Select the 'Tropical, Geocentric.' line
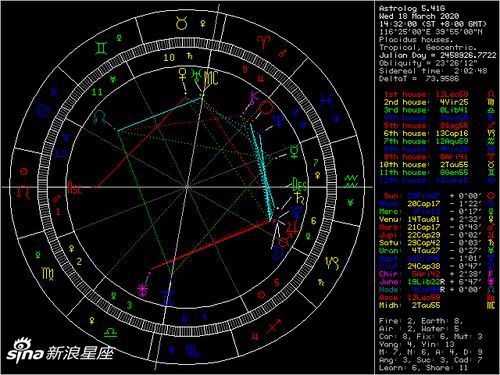This screenshot has width=500, height=375. (428, 48)
